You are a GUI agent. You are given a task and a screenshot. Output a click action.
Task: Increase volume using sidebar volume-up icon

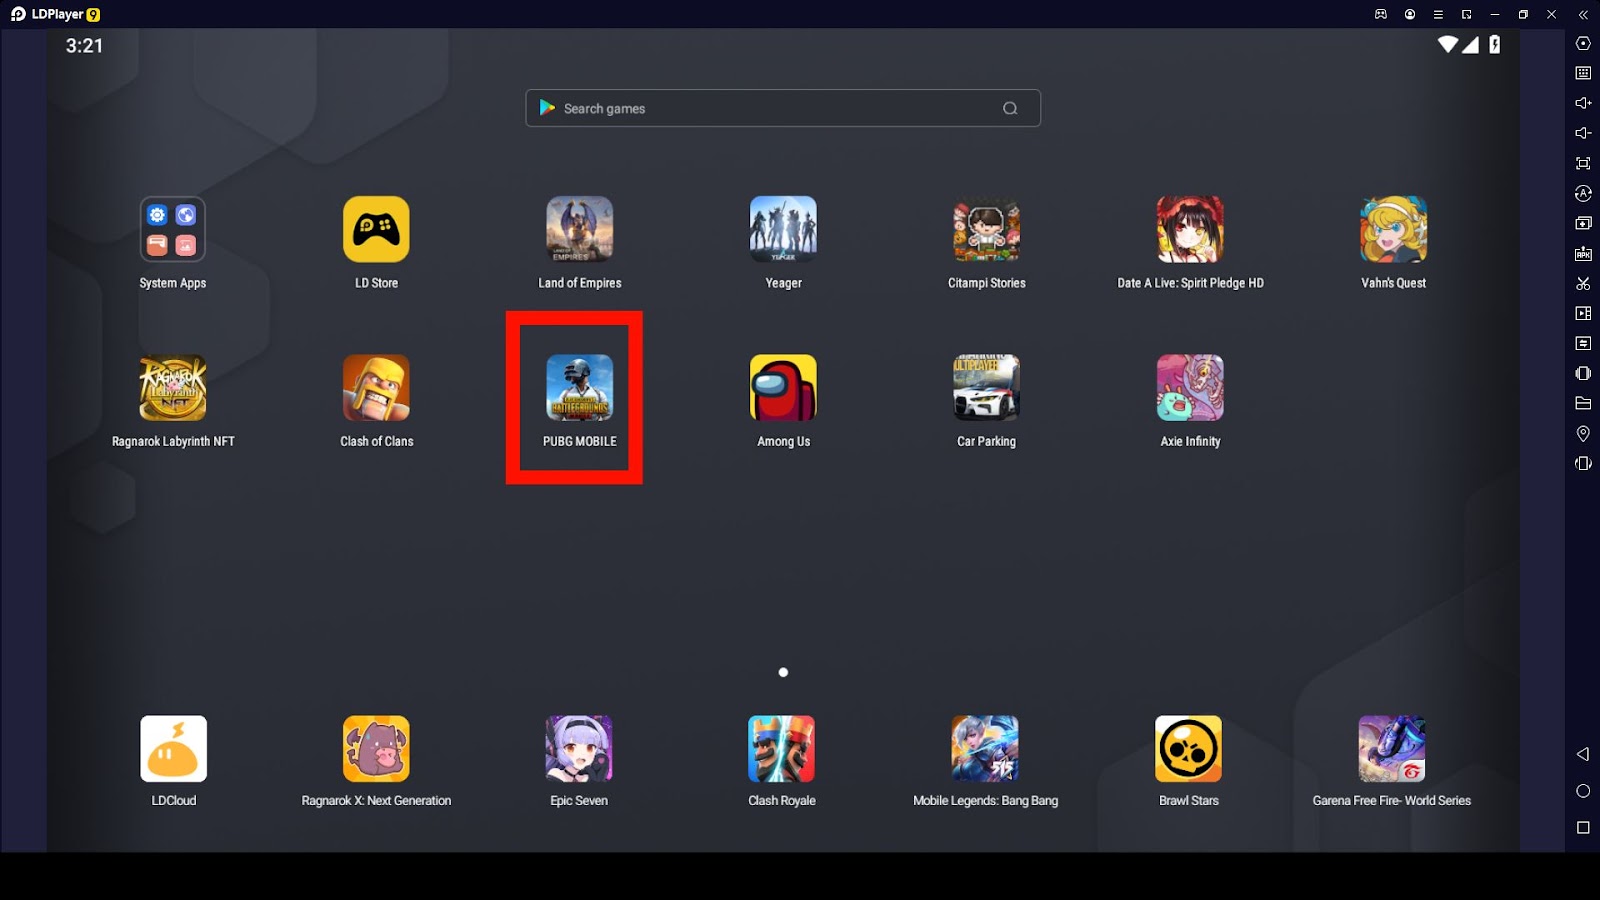pyautogui.click(x=1583, y=103)
